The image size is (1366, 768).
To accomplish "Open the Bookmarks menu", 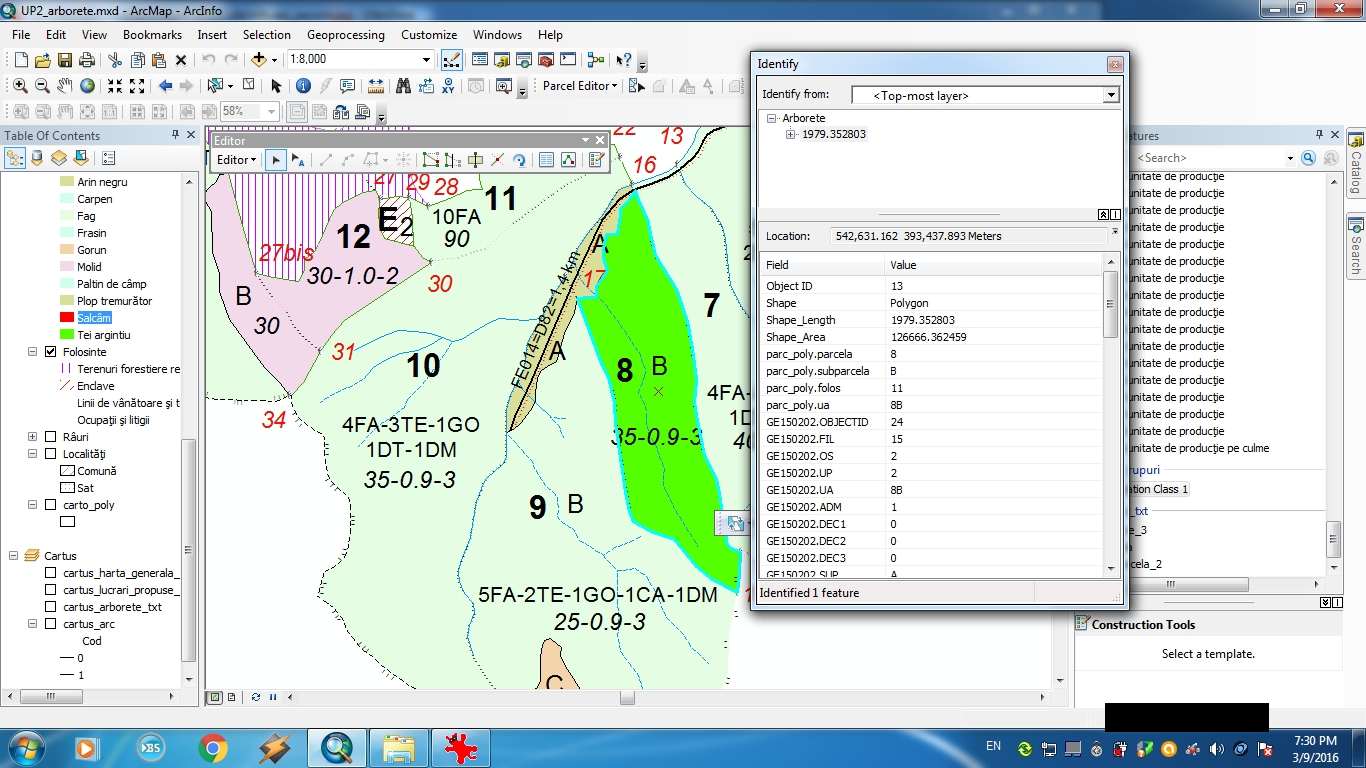I will point(152,35).
